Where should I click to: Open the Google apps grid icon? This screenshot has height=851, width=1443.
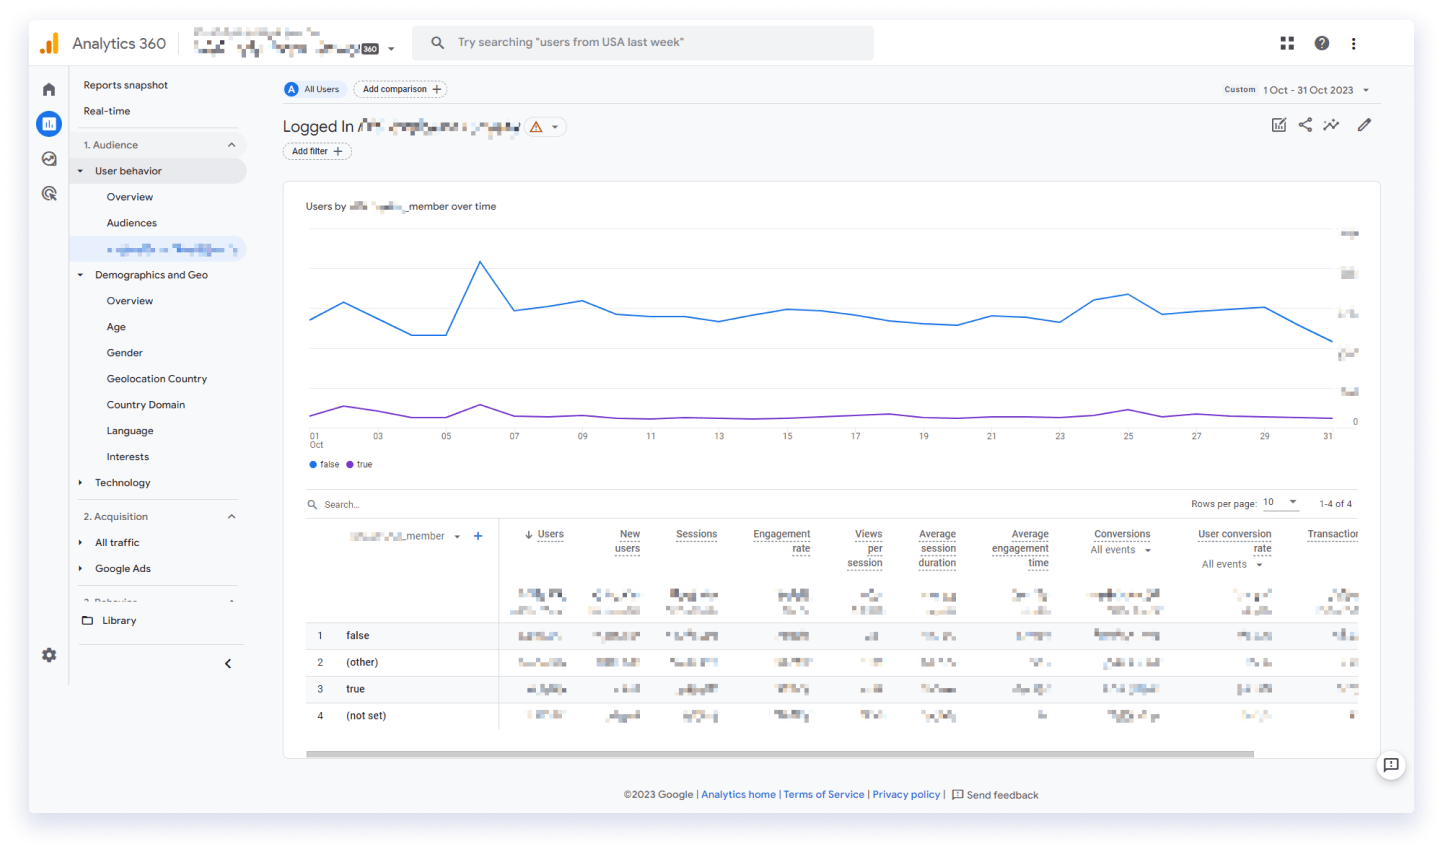(x=1287, y=43)
